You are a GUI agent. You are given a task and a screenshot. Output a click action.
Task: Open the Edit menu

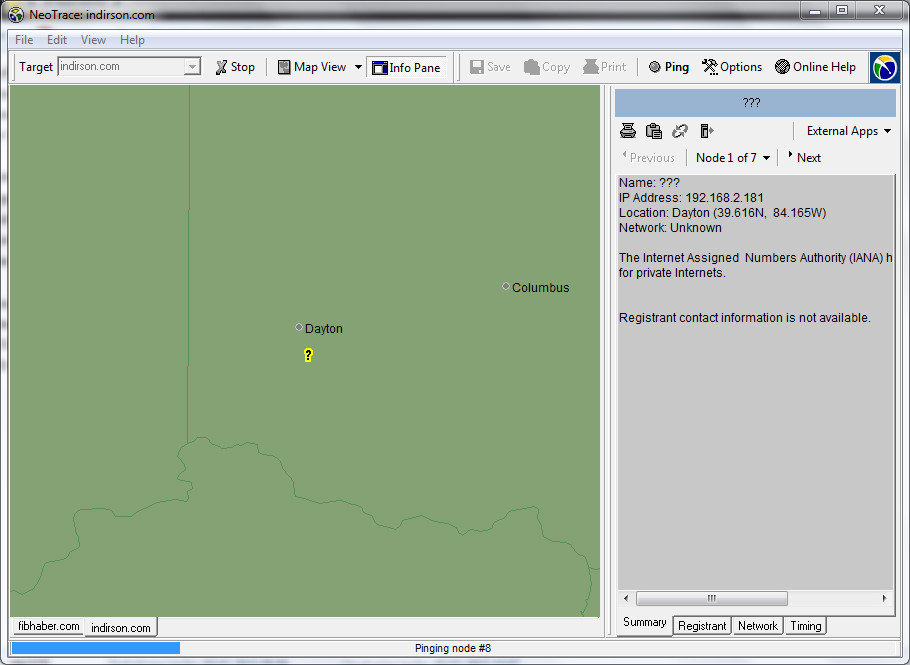pyautogui.click(x=57, y=40)
